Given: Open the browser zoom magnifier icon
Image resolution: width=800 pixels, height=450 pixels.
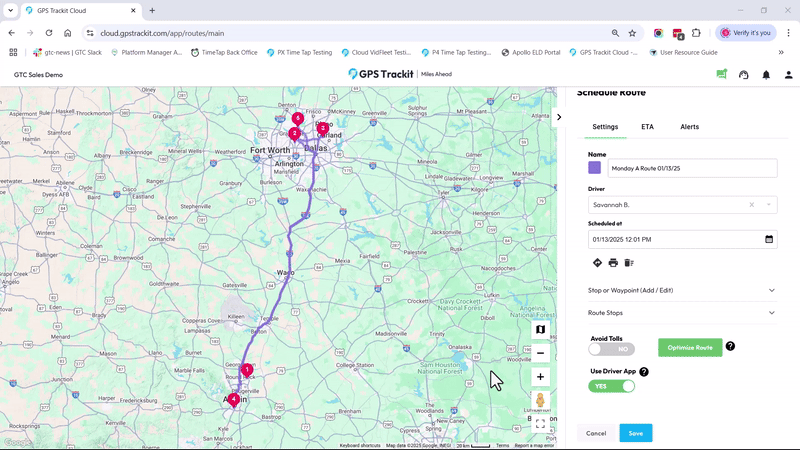Looking at the screenshot, I should point(615,33).
